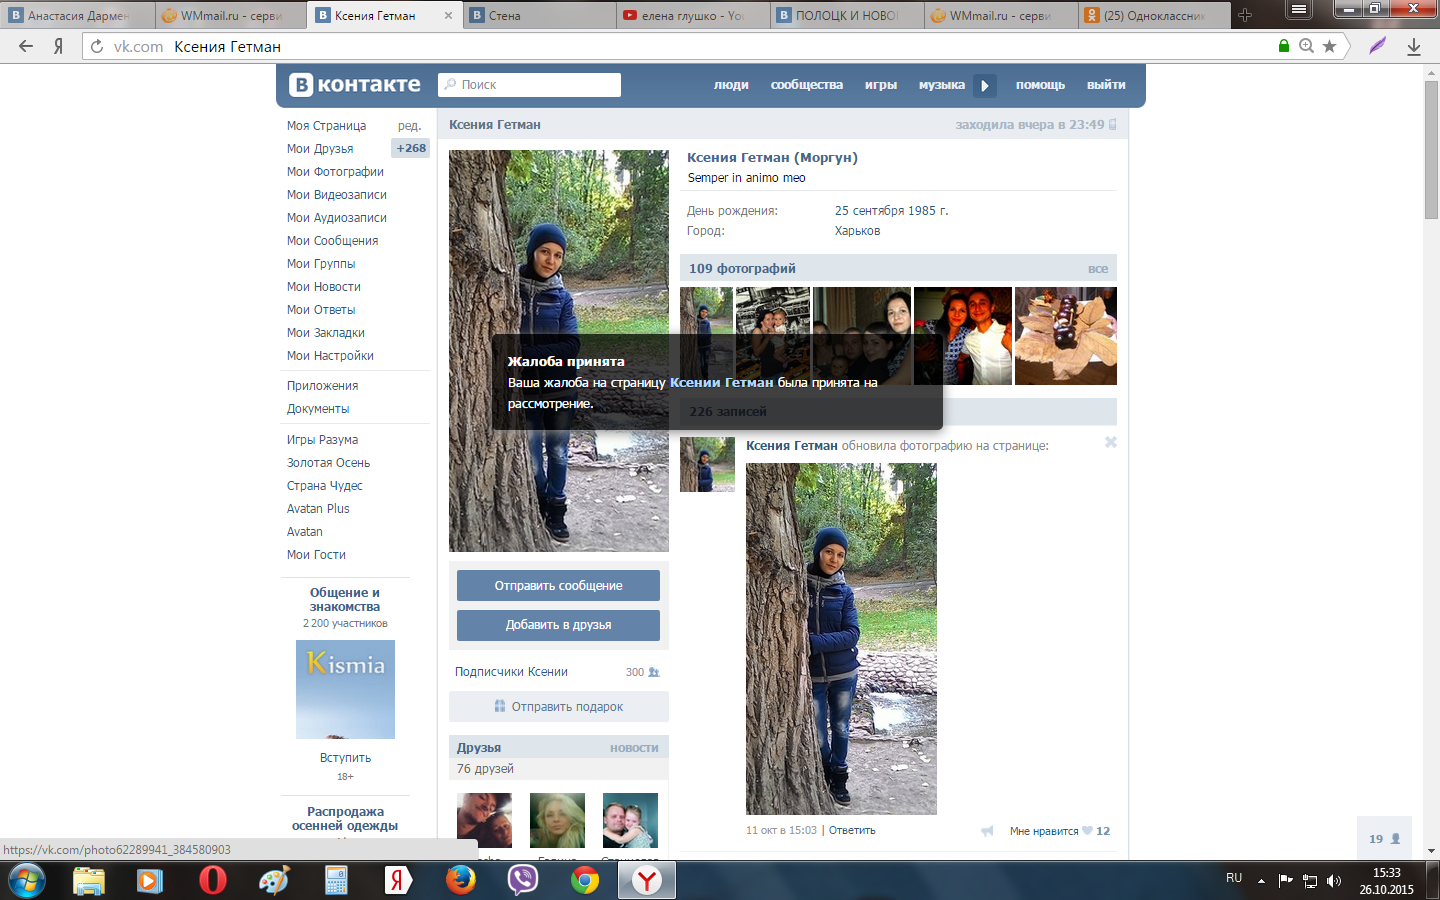
Task: Click 'Вступить' under Kismia ad
Action: pyautogui.click(x=345, y=758)
